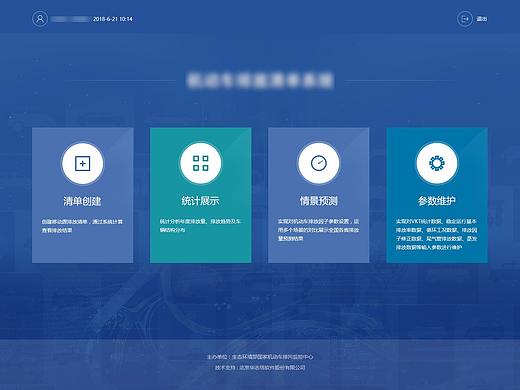Click the description text under 参数维护

[437, 234]
